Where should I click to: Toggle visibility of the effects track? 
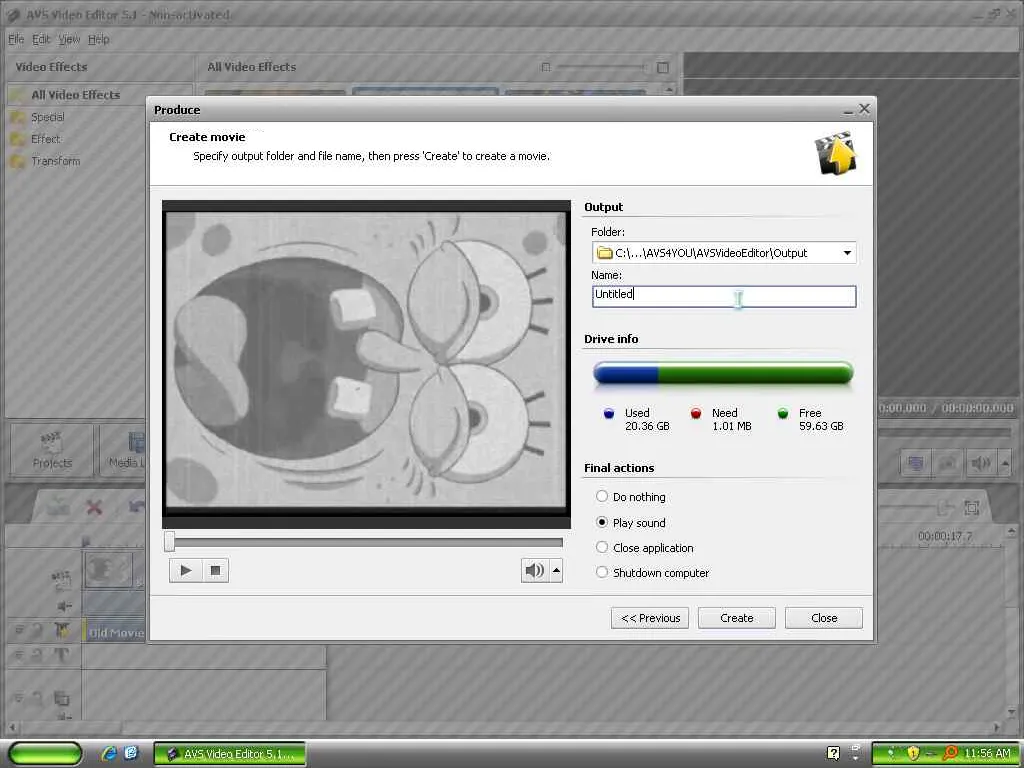coord(19,630)
